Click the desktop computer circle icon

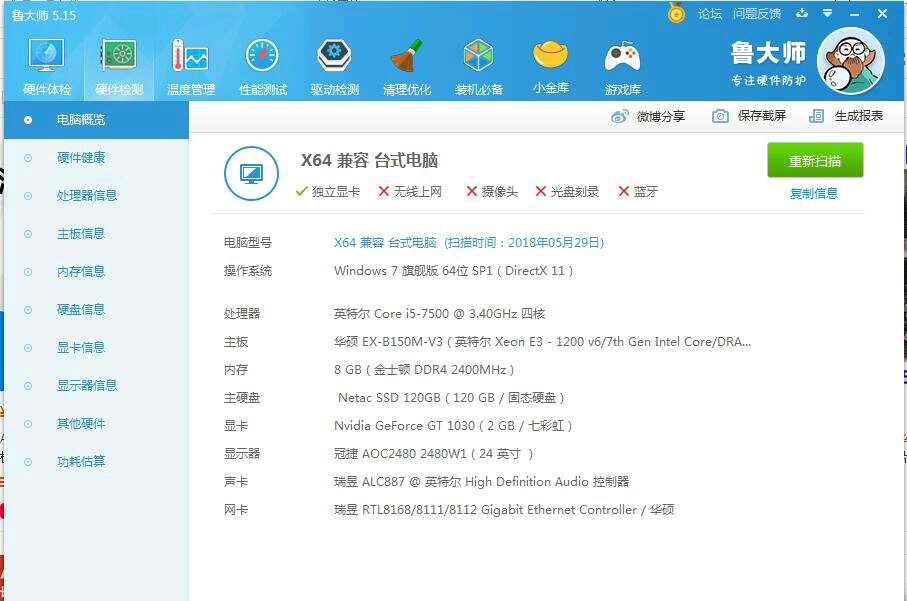[x=252, y=174]
